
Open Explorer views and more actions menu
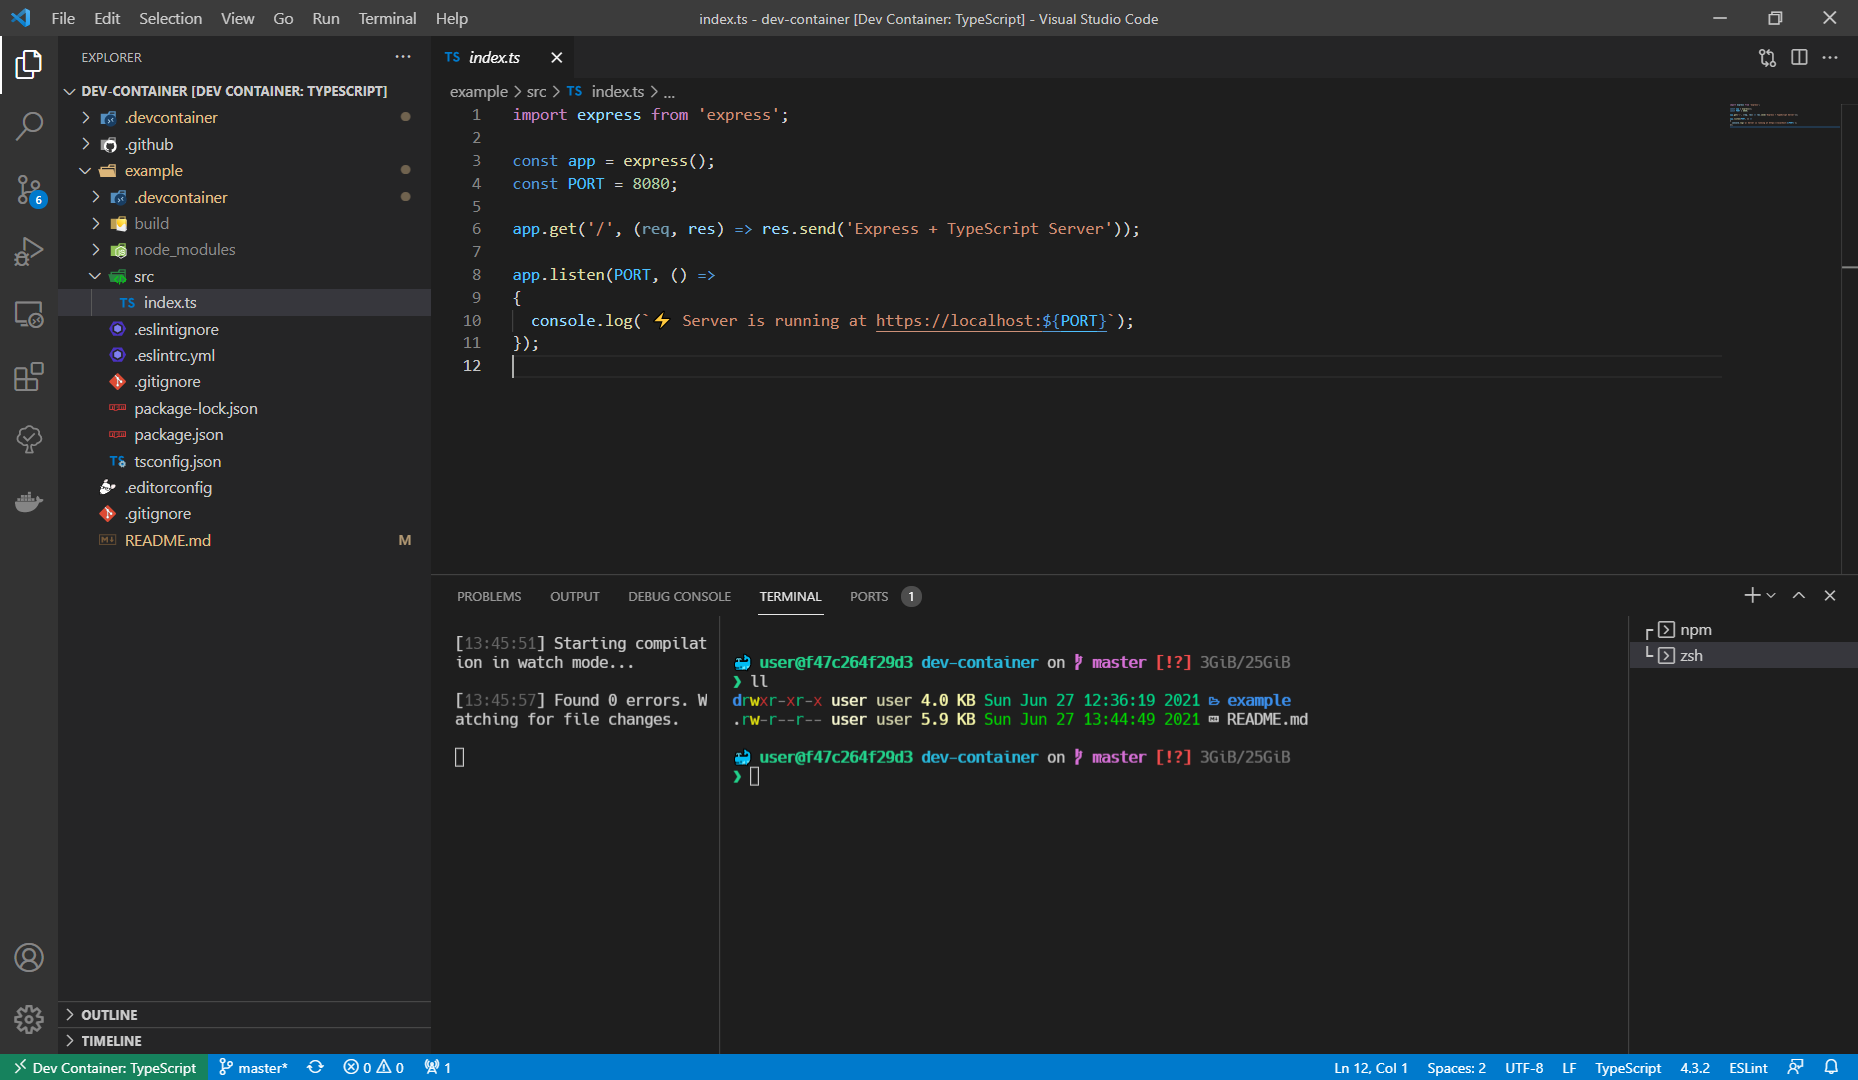(x=403, y=57)
